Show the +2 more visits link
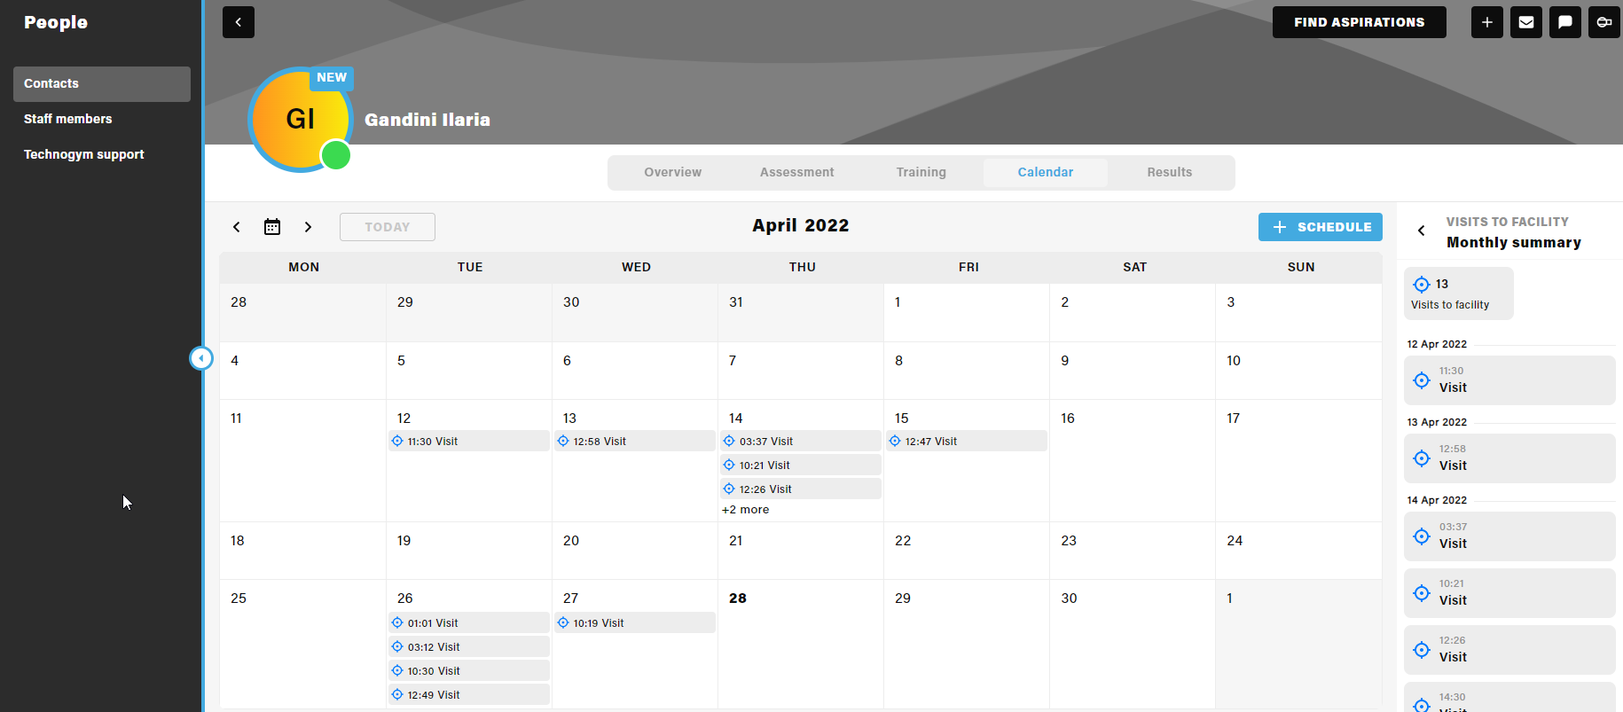Image resolution: width=1623 pixels, height=712 pixels. [x=746, y=510]
